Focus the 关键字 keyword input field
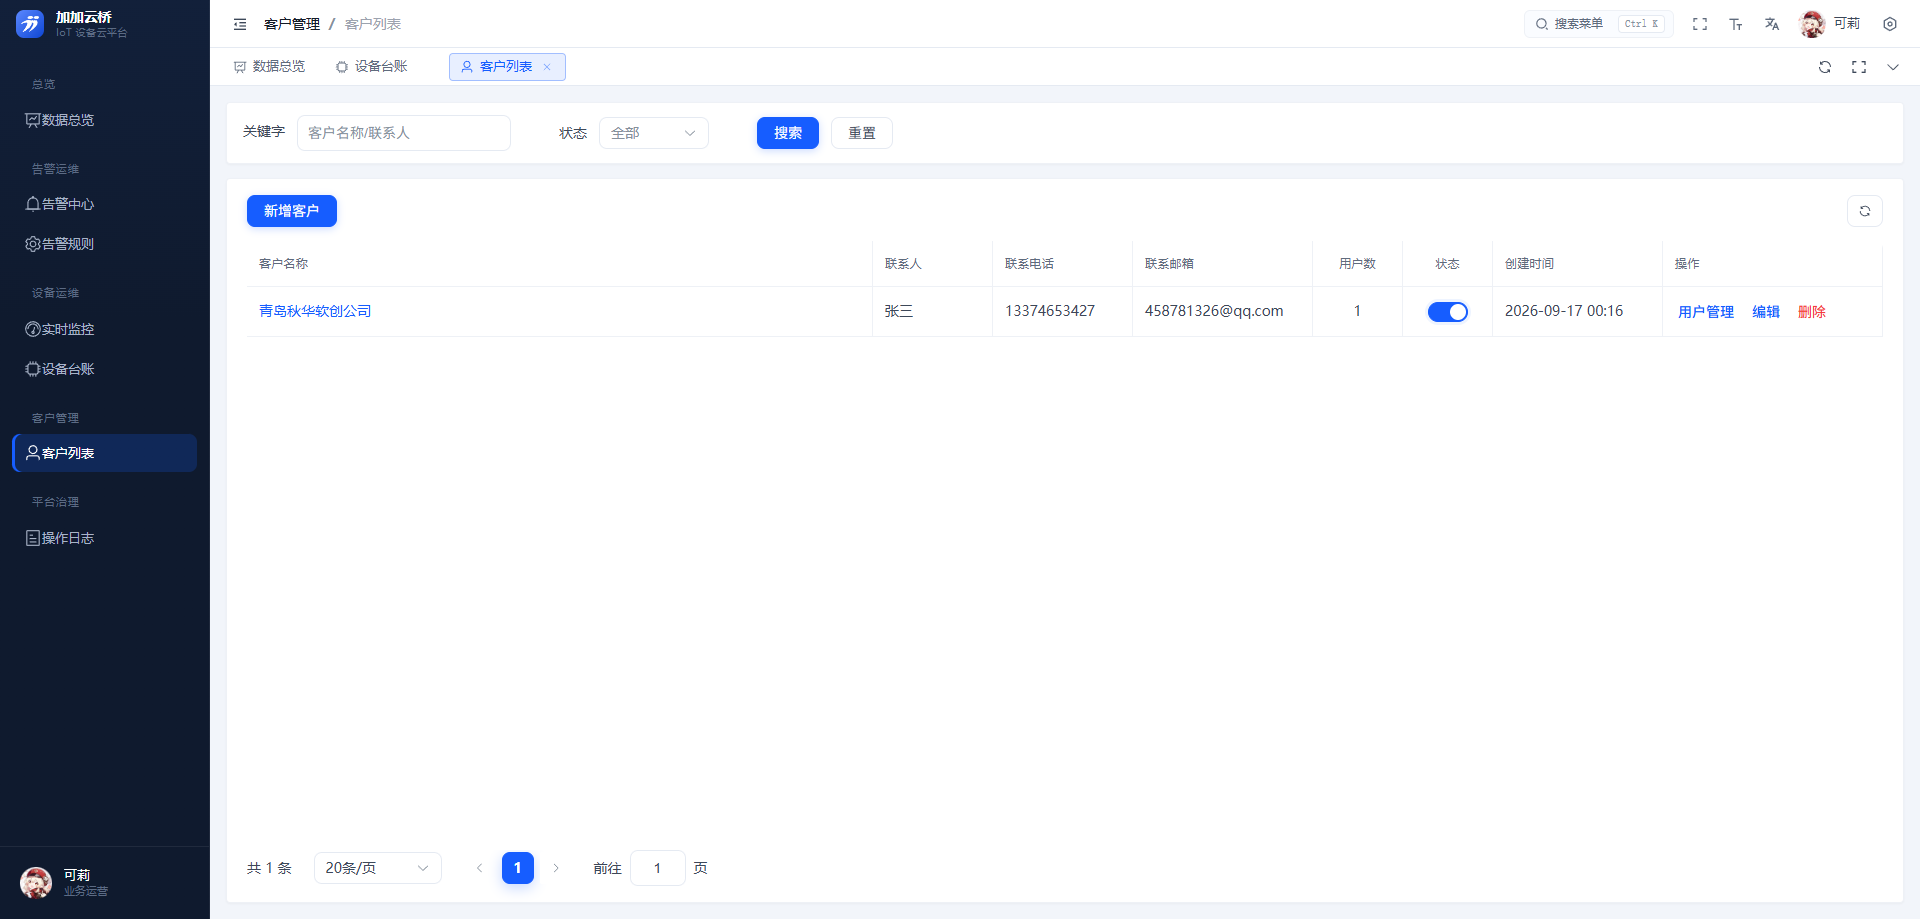1920x919 pixels. pos(404,133)
